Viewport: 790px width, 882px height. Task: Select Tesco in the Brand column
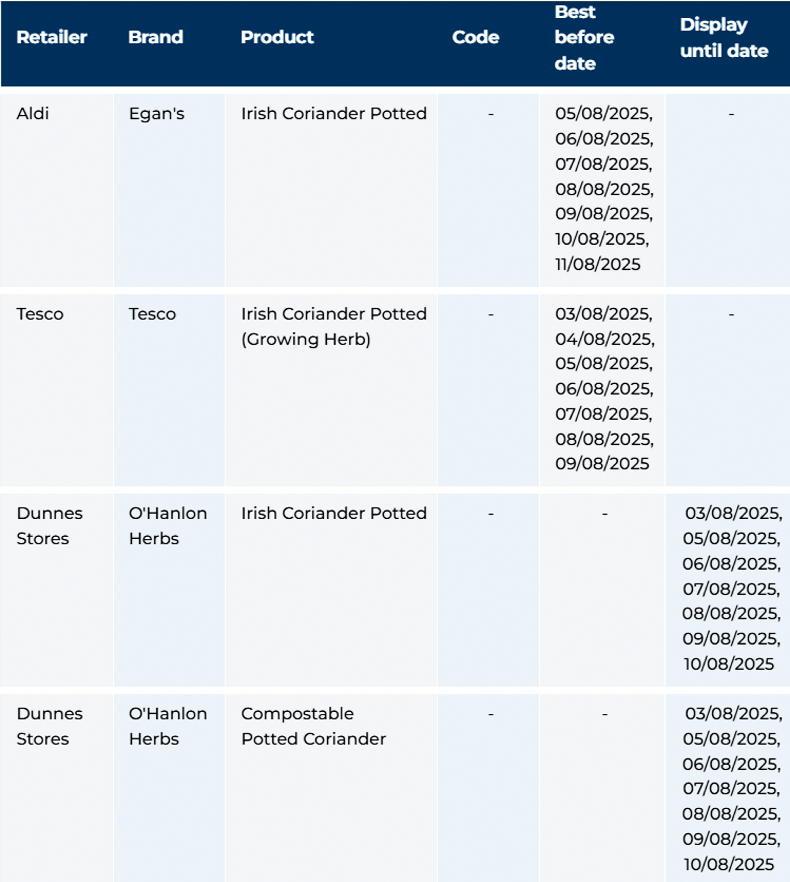point(152,314)
